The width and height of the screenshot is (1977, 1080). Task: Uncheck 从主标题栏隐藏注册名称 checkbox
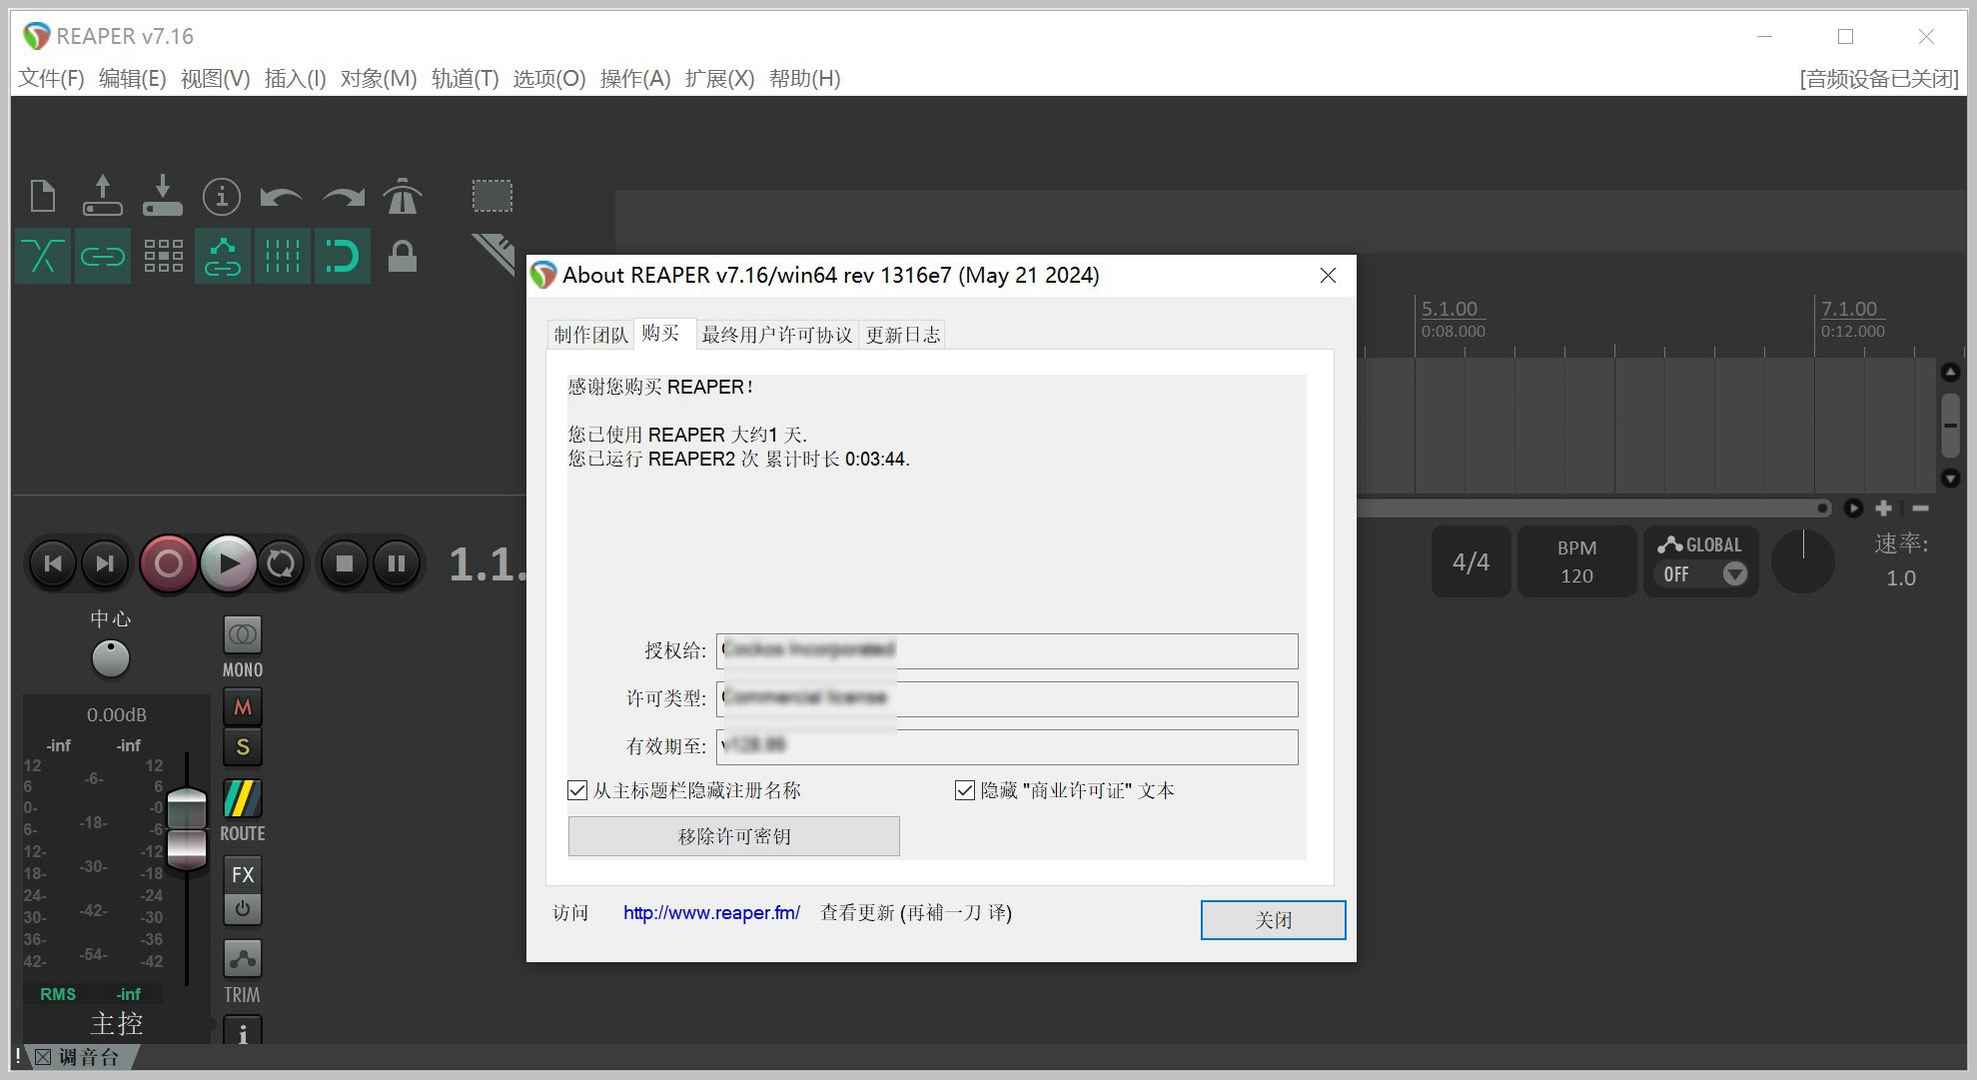[x=577, y=790]
